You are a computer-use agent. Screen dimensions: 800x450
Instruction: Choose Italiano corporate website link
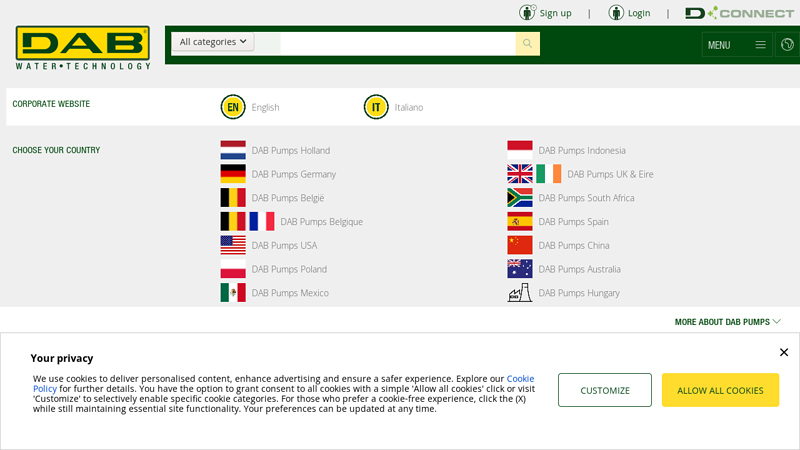[409, 107]
